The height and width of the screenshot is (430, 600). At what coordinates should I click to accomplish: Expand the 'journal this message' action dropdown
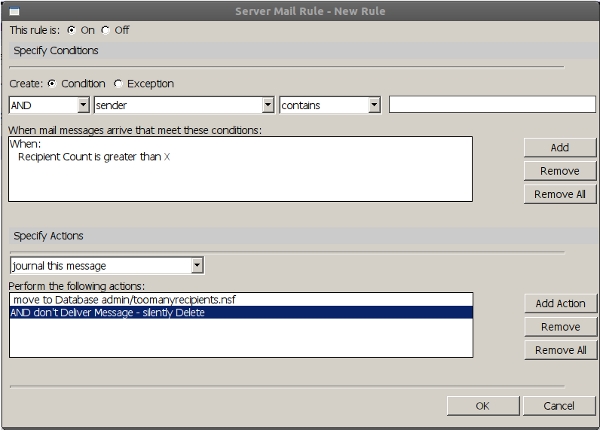[197, 265]
